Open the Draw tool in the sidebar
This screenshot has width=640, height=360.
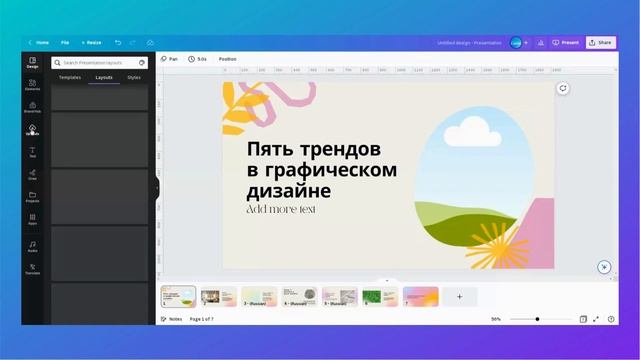pos(32,175)
